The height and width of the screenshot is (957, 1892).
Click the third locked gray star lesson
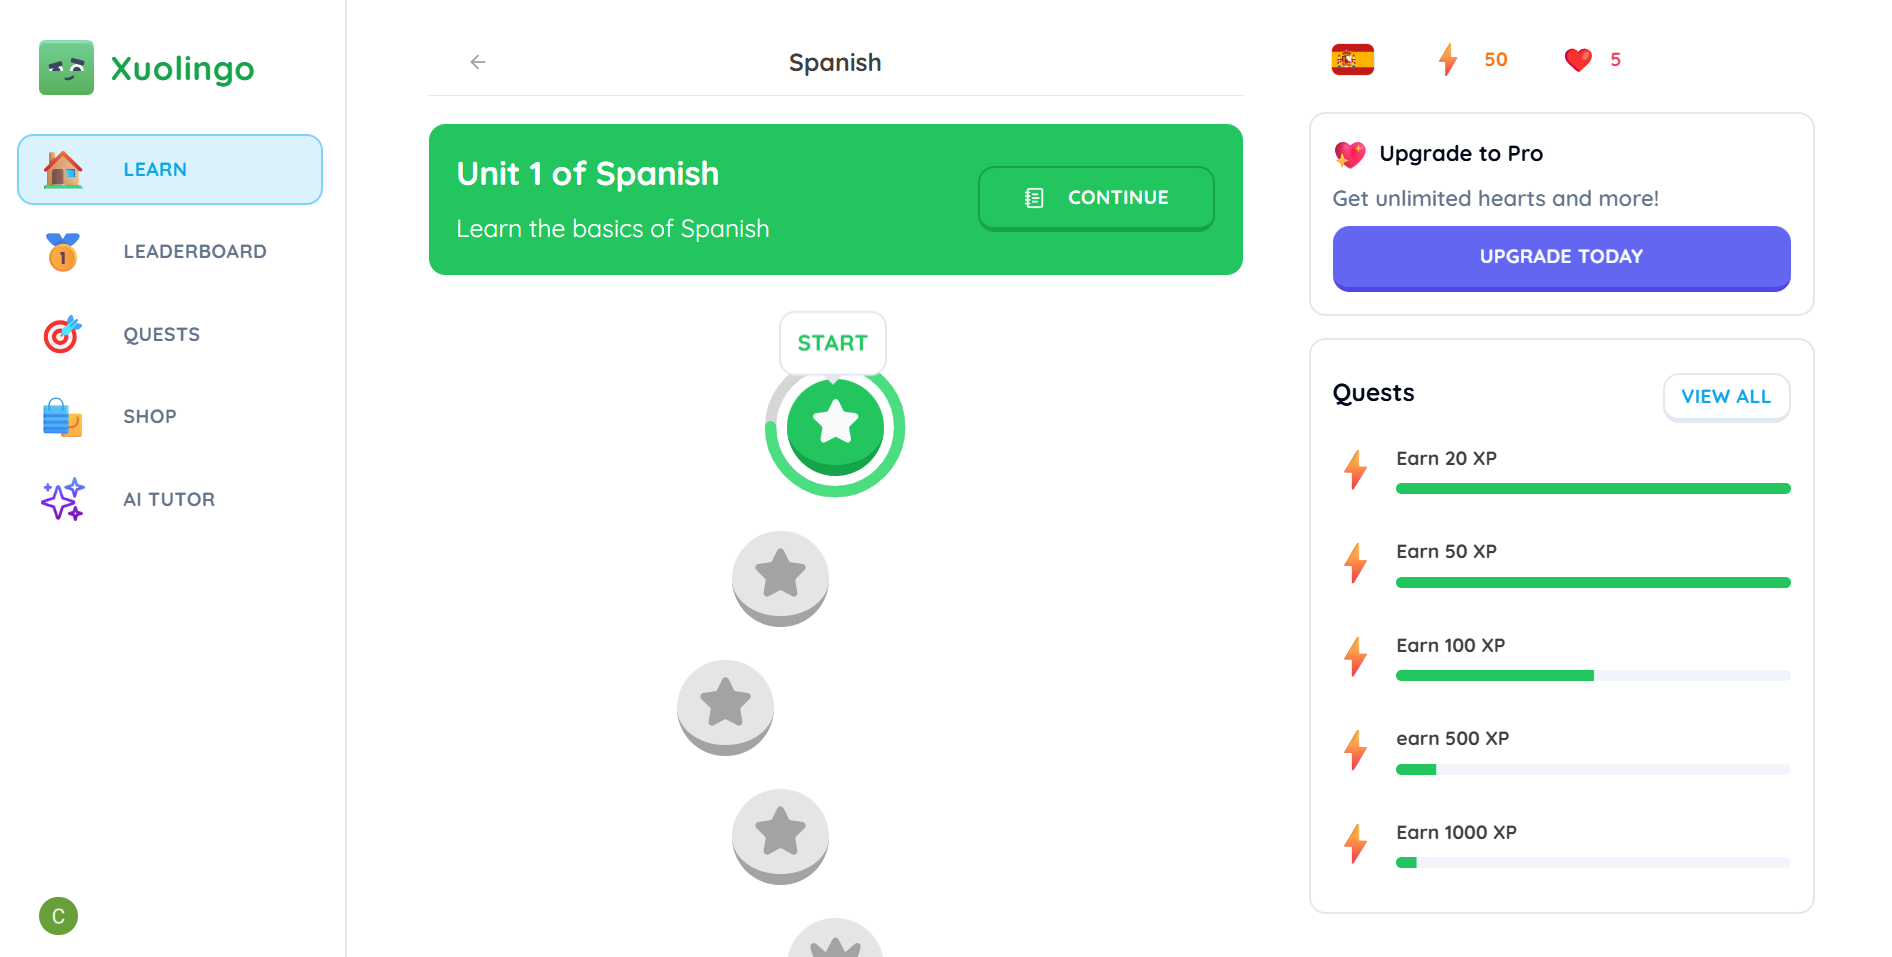(780, 835)
